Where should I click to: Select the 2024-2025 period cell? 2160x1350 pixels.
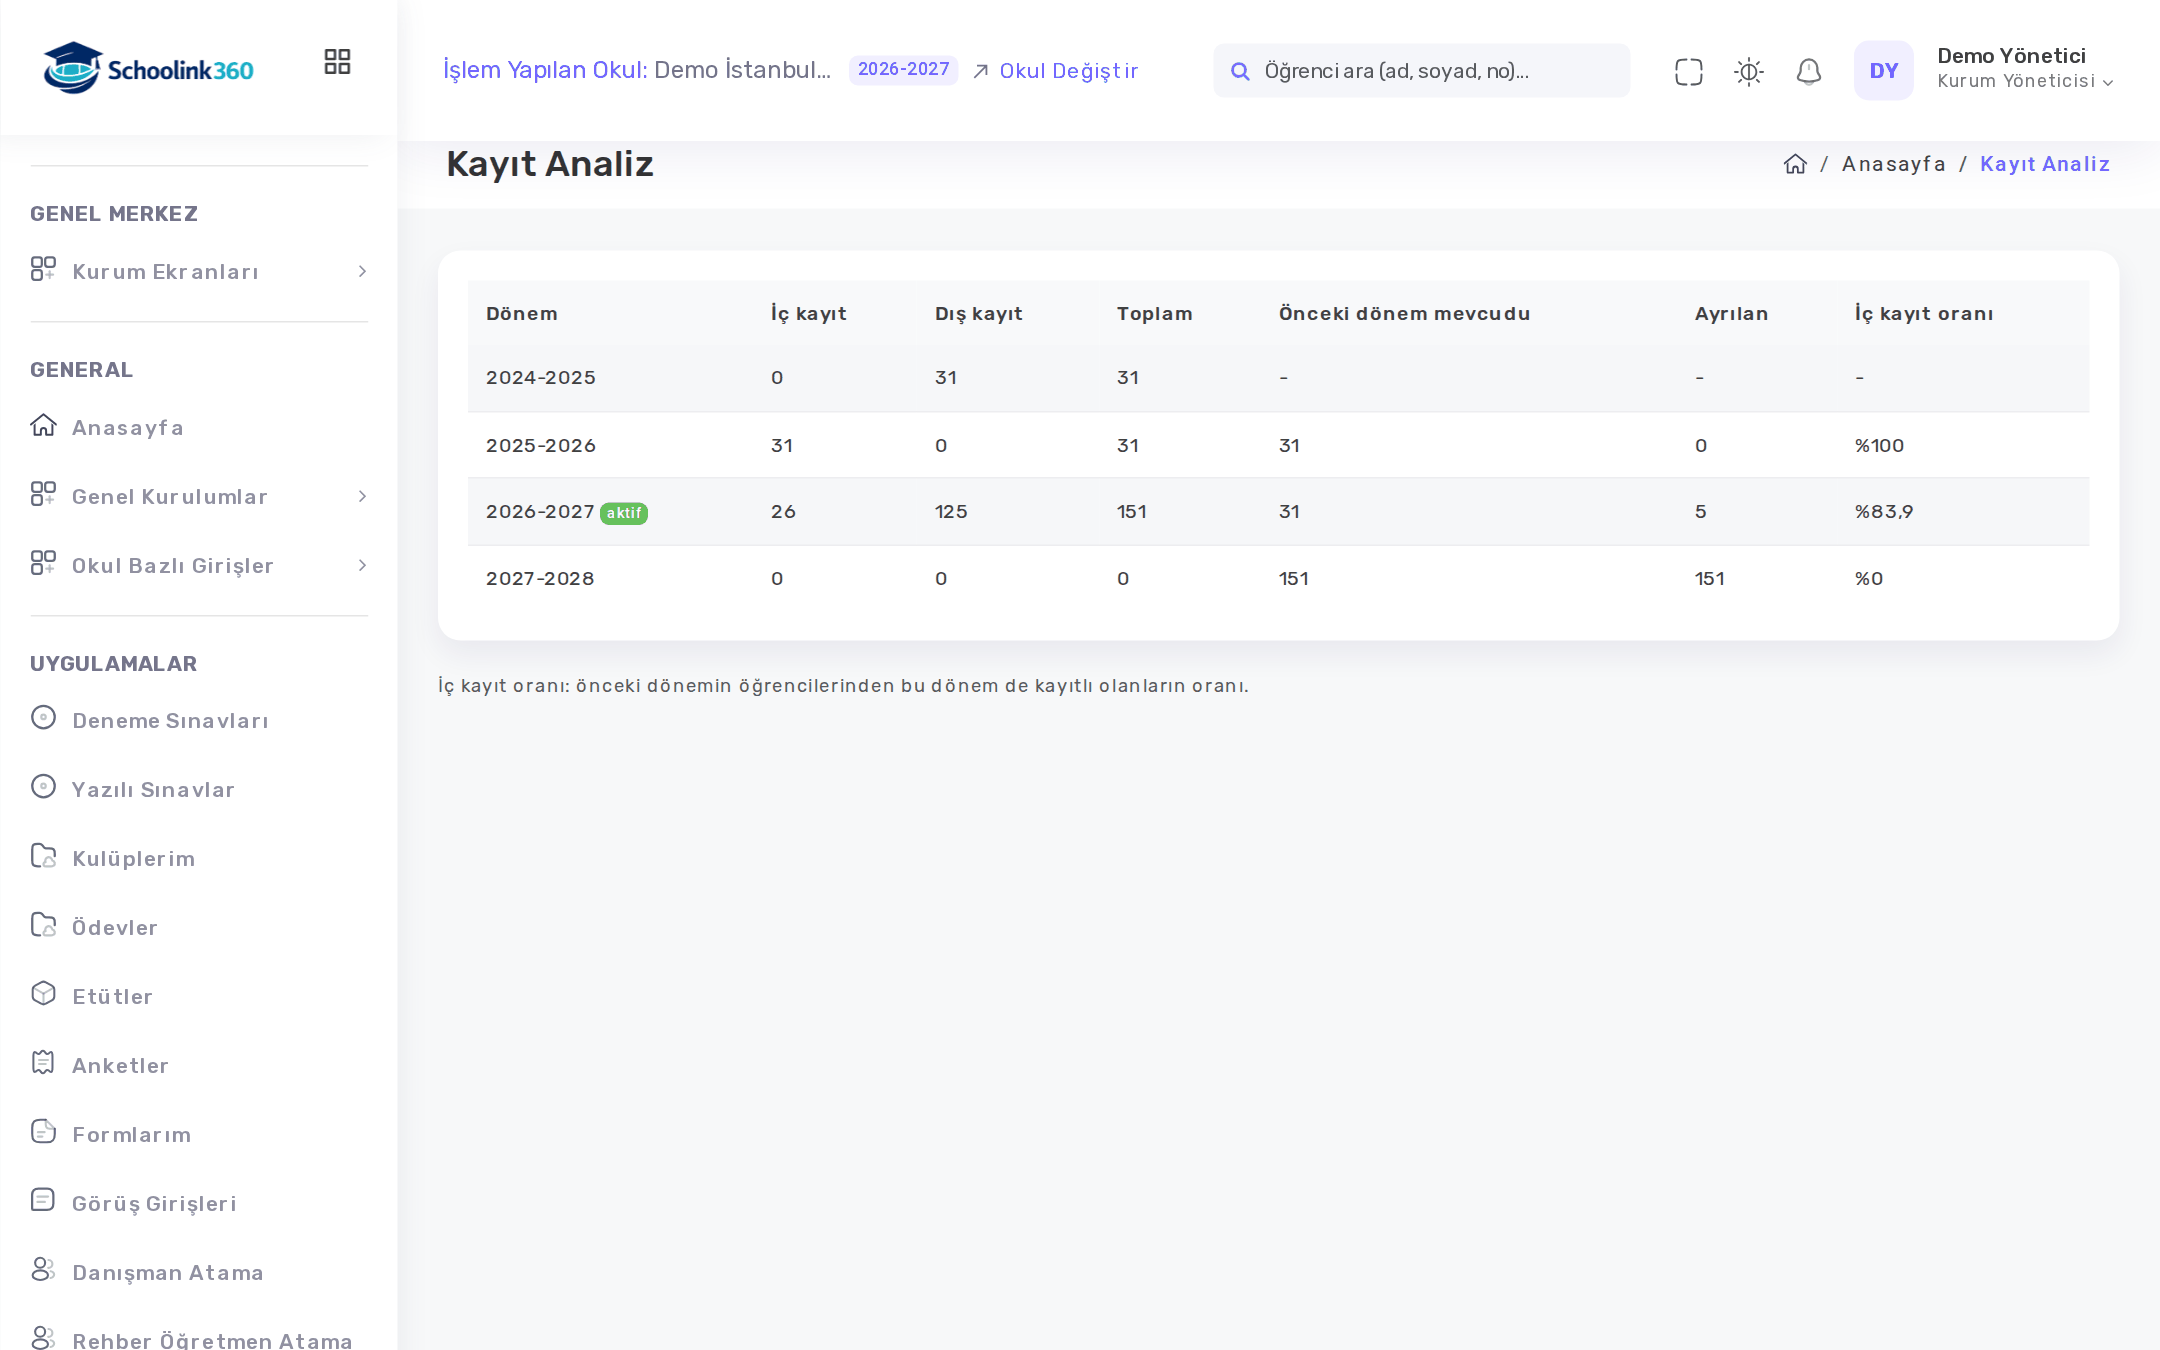click(x=540, y=378)
